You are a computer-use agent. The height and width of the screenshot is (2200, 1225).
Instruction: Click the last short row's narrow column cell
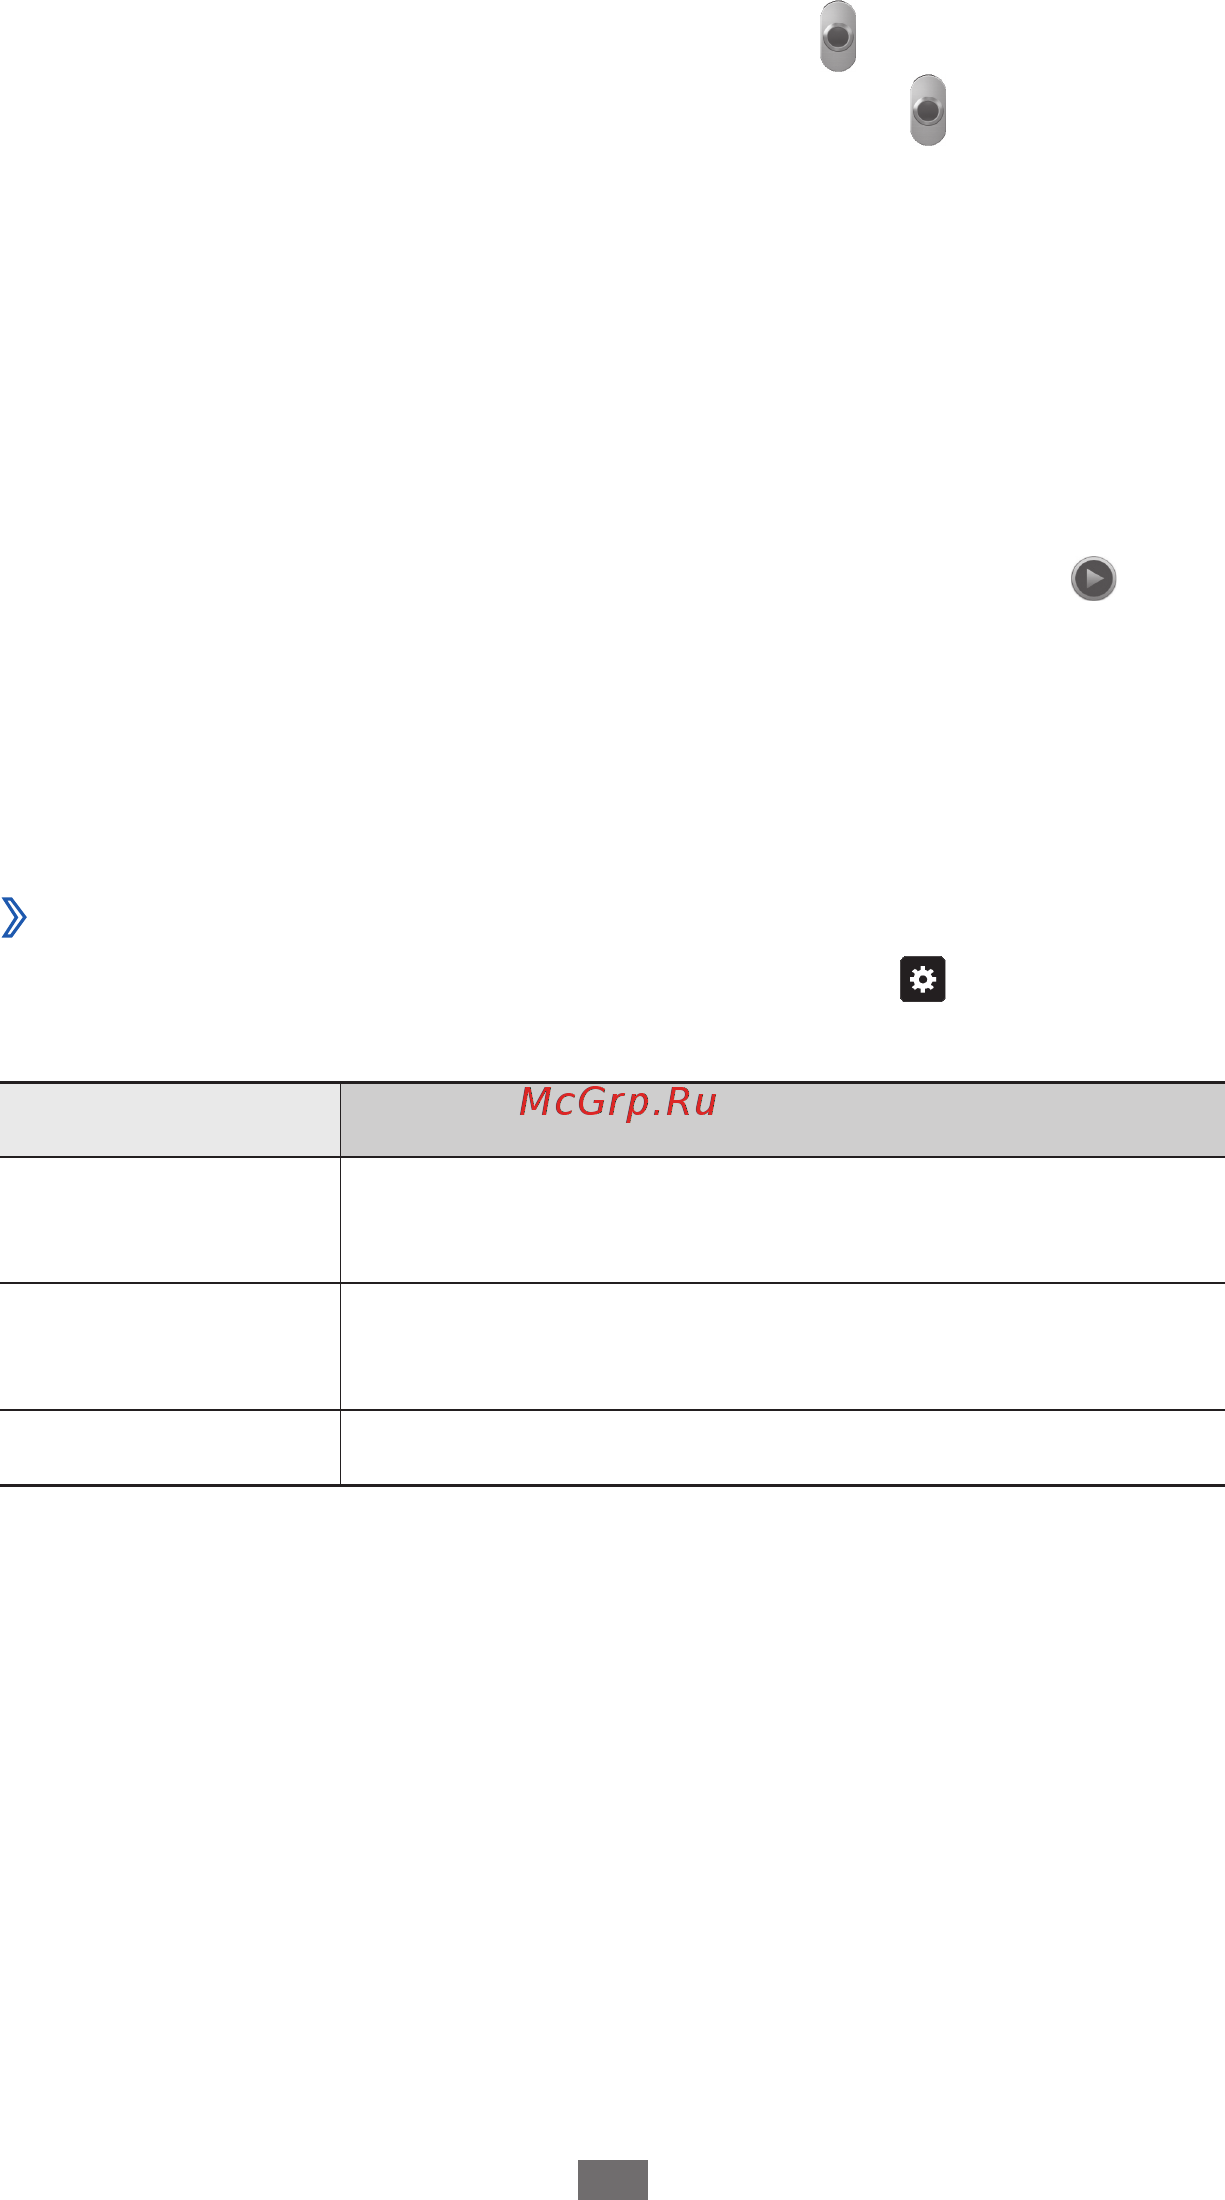[170, 1448]
